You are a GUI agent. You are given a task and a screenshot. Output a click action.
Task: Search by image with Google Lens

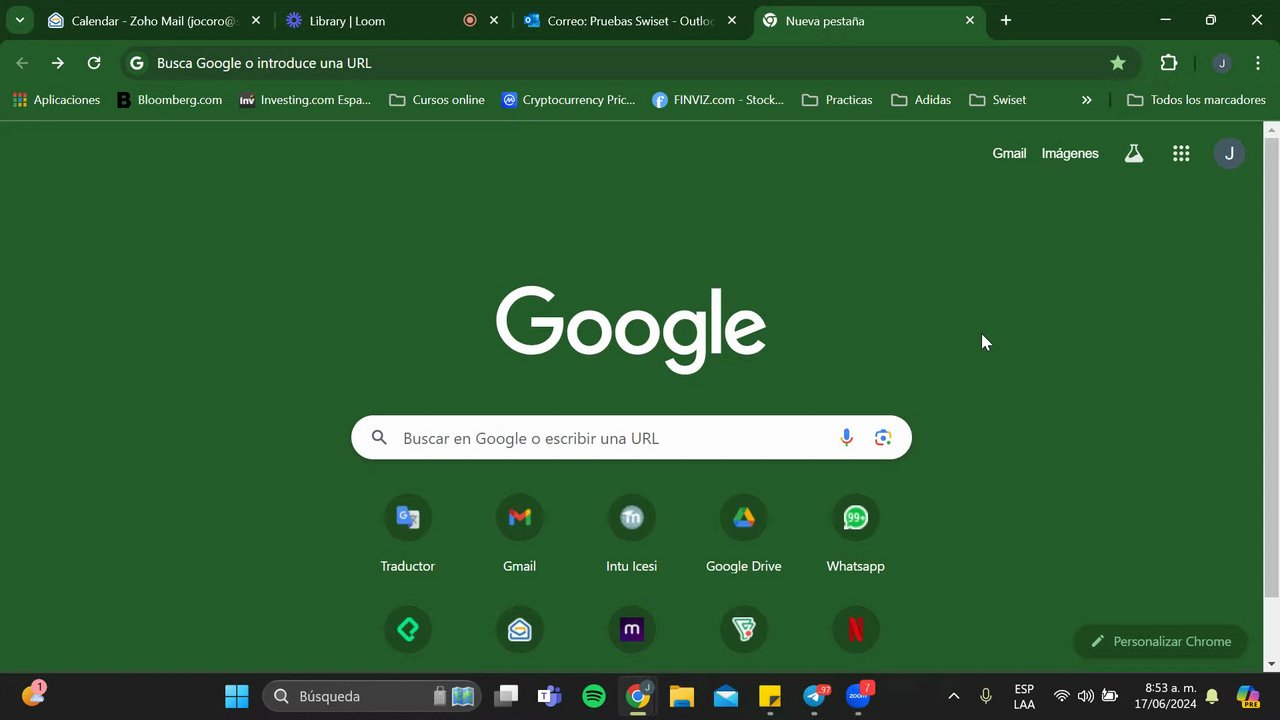883,438
